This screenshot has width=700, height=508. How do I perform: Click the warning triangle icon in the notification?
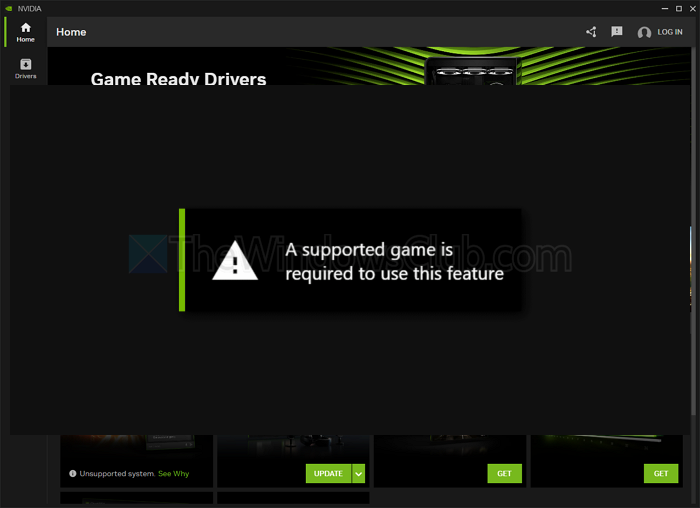pos(235,261)
